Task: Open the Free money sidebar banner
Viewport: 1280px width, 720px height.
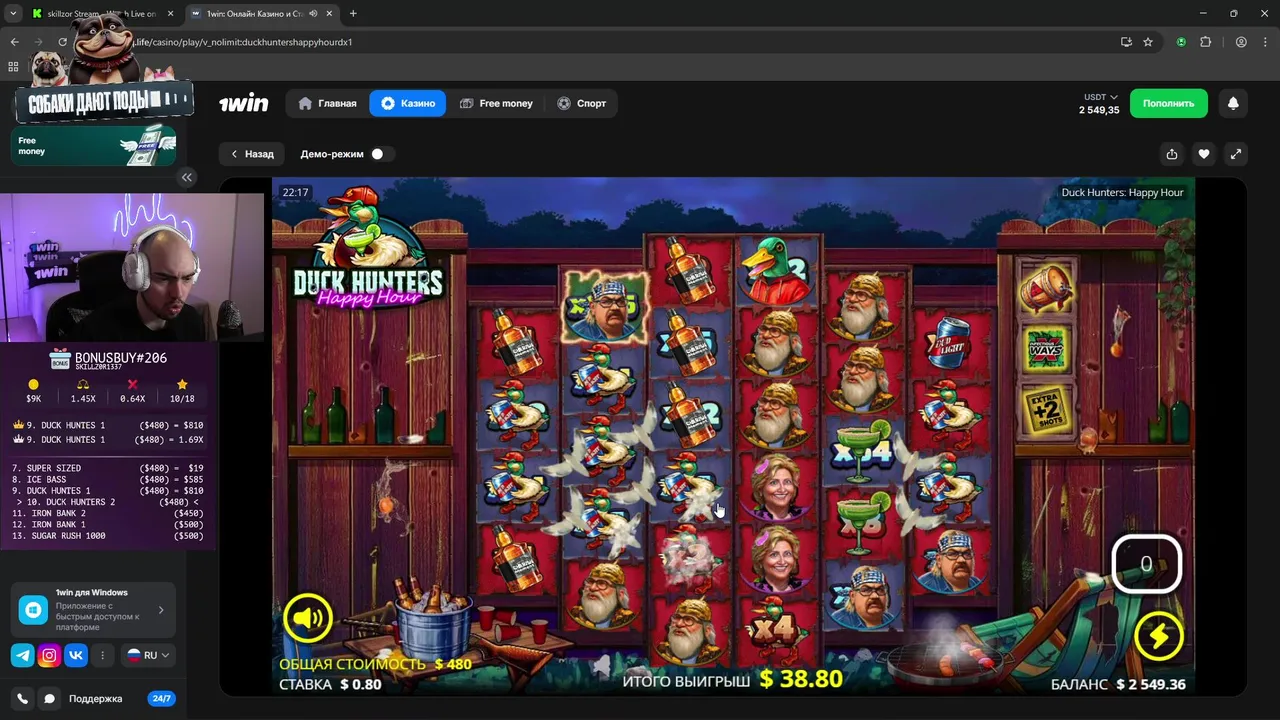Action: 93,146
